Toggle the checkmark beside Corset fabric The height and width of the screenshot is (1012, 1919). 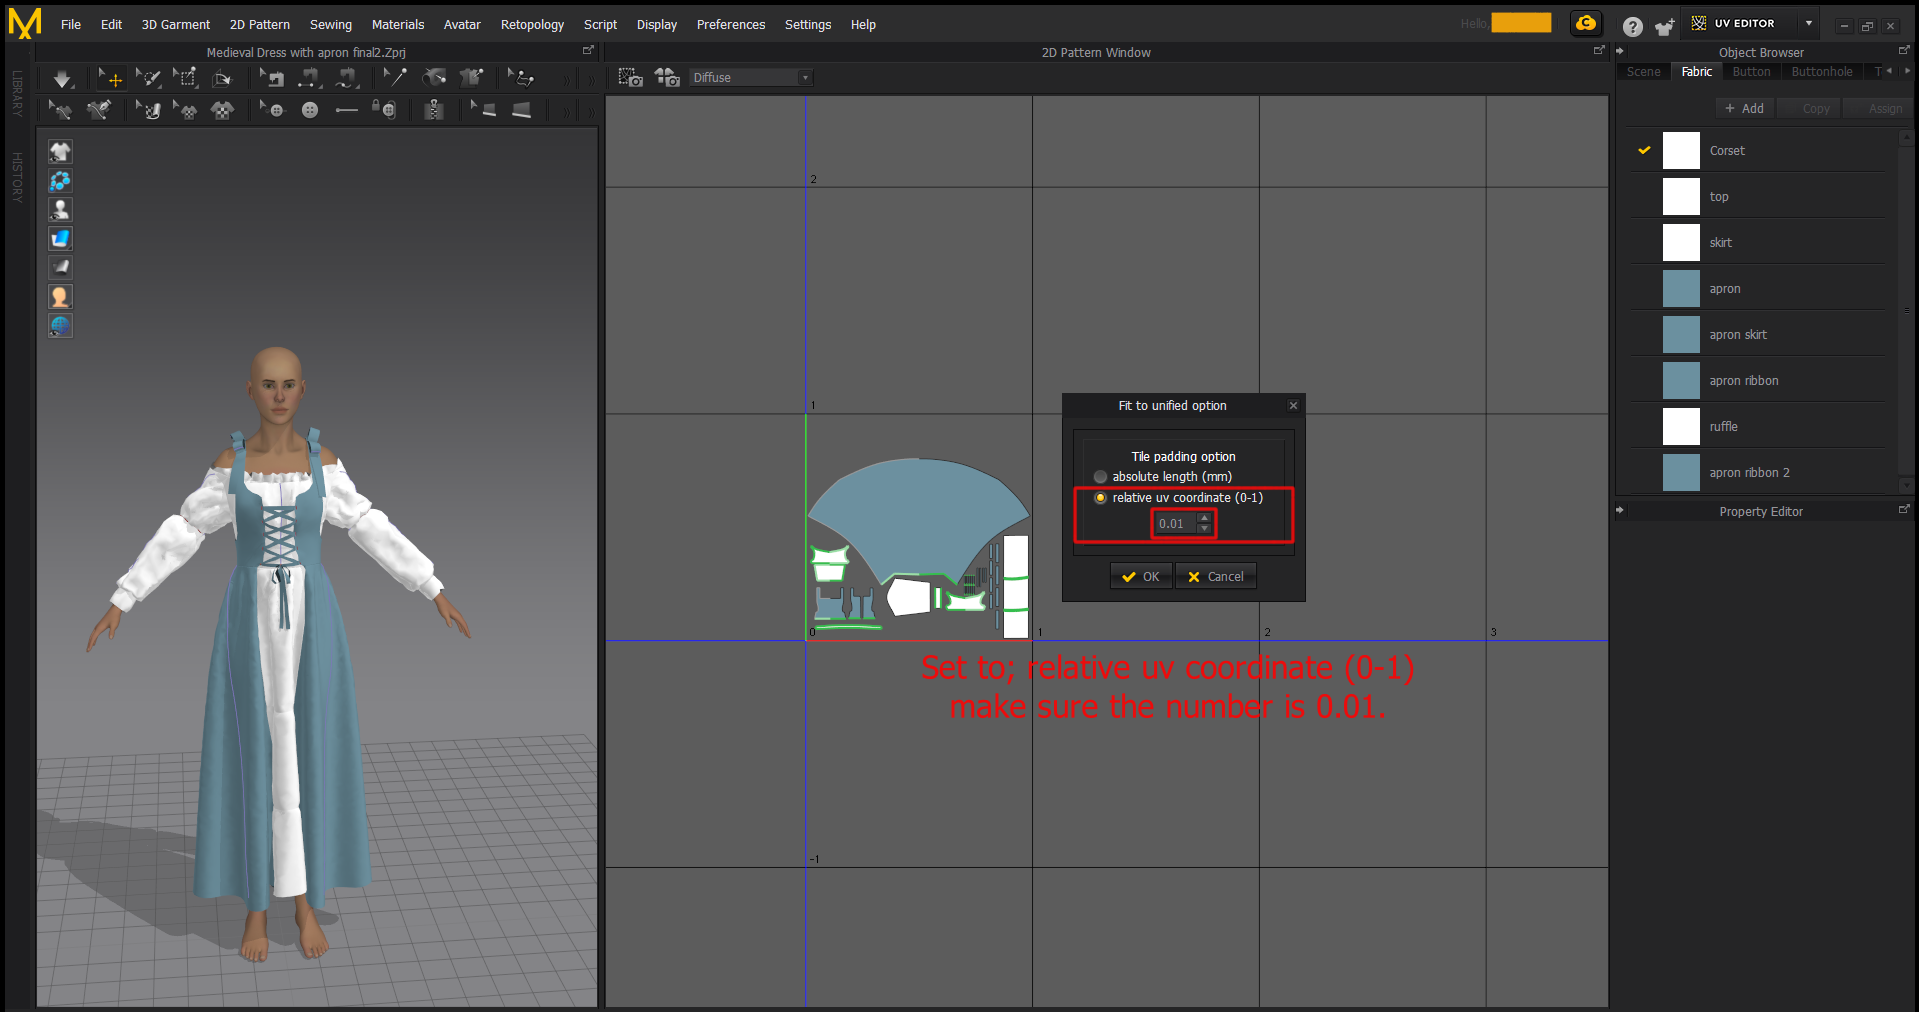1644,151
